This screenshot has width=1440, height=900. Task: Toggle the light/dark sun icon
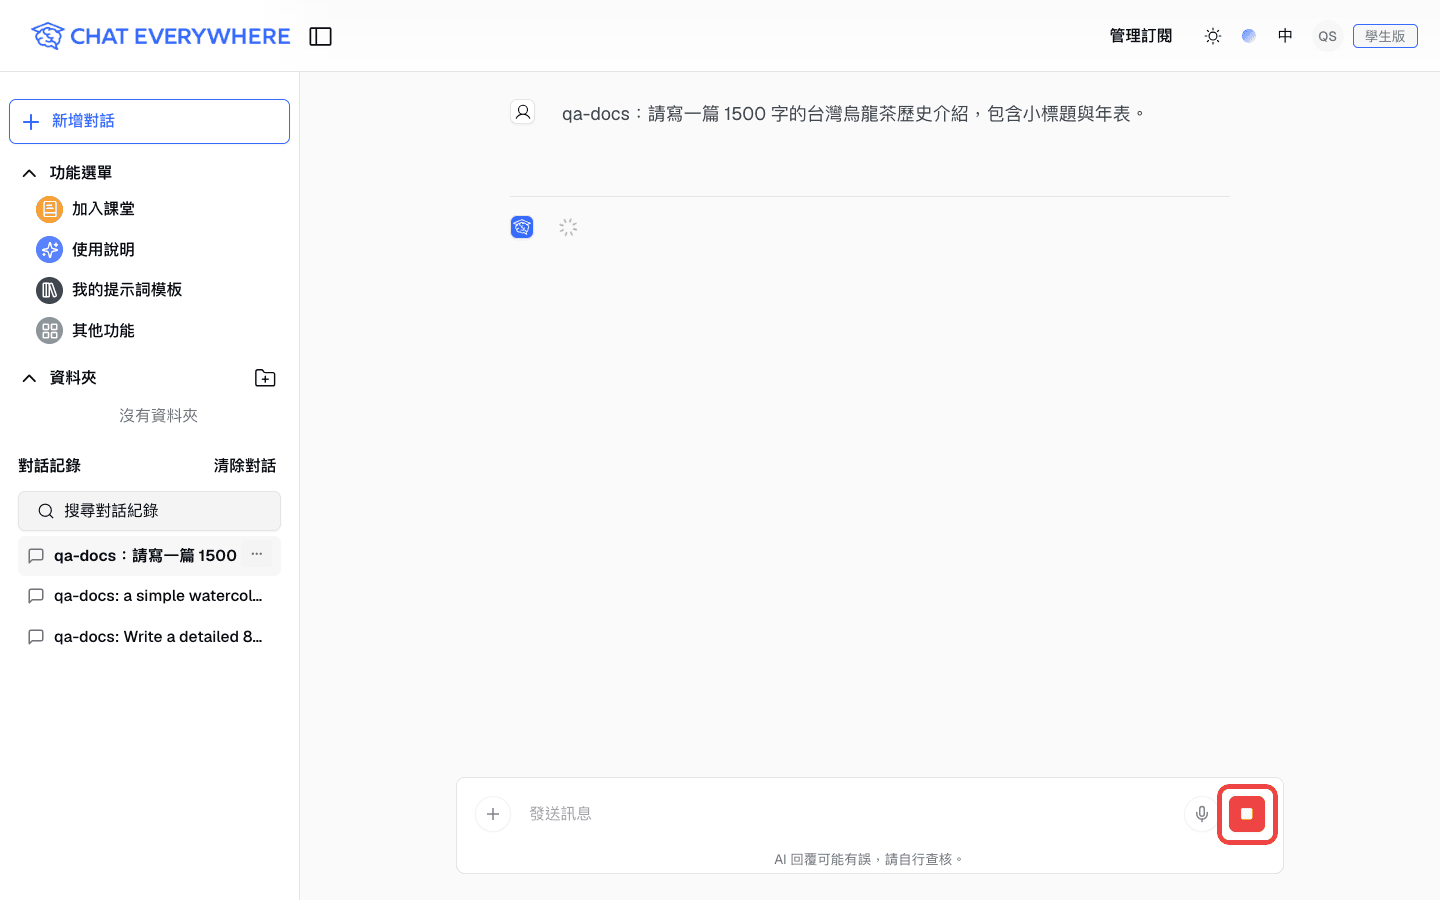[x=1213, y=36]
